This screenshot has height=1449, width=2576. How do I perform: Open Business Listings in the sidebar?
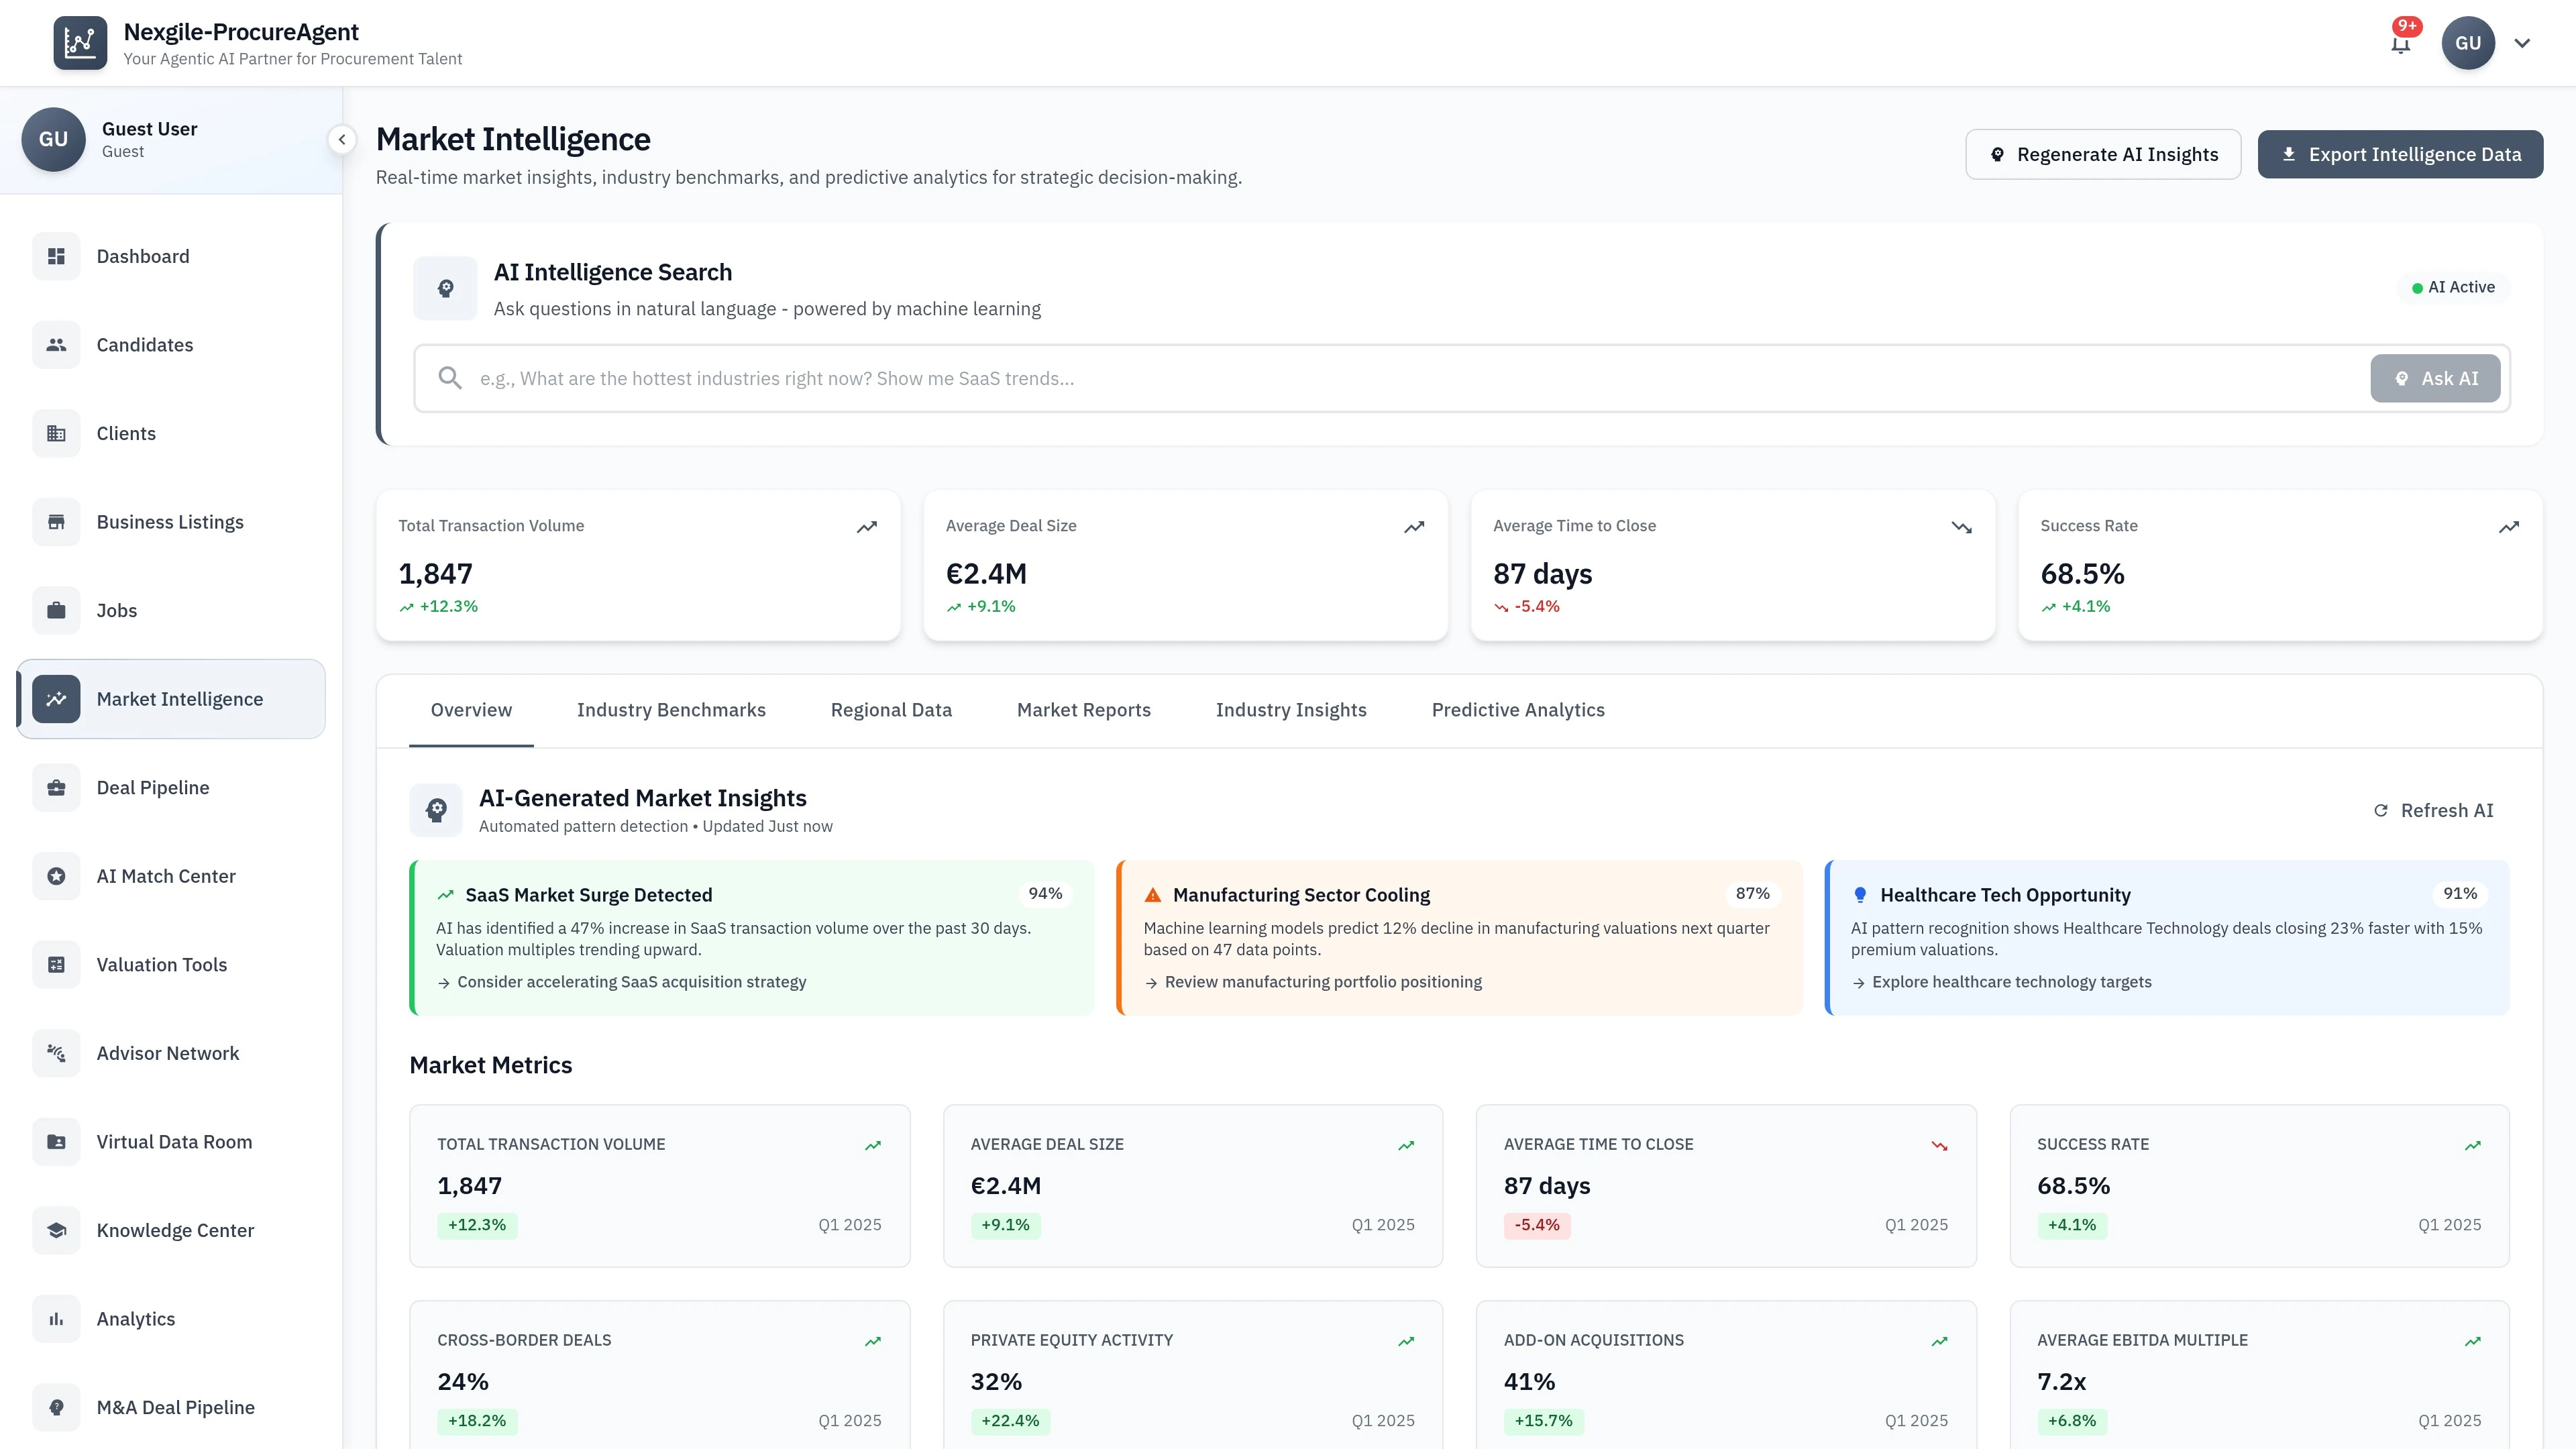tap(170, 522)
